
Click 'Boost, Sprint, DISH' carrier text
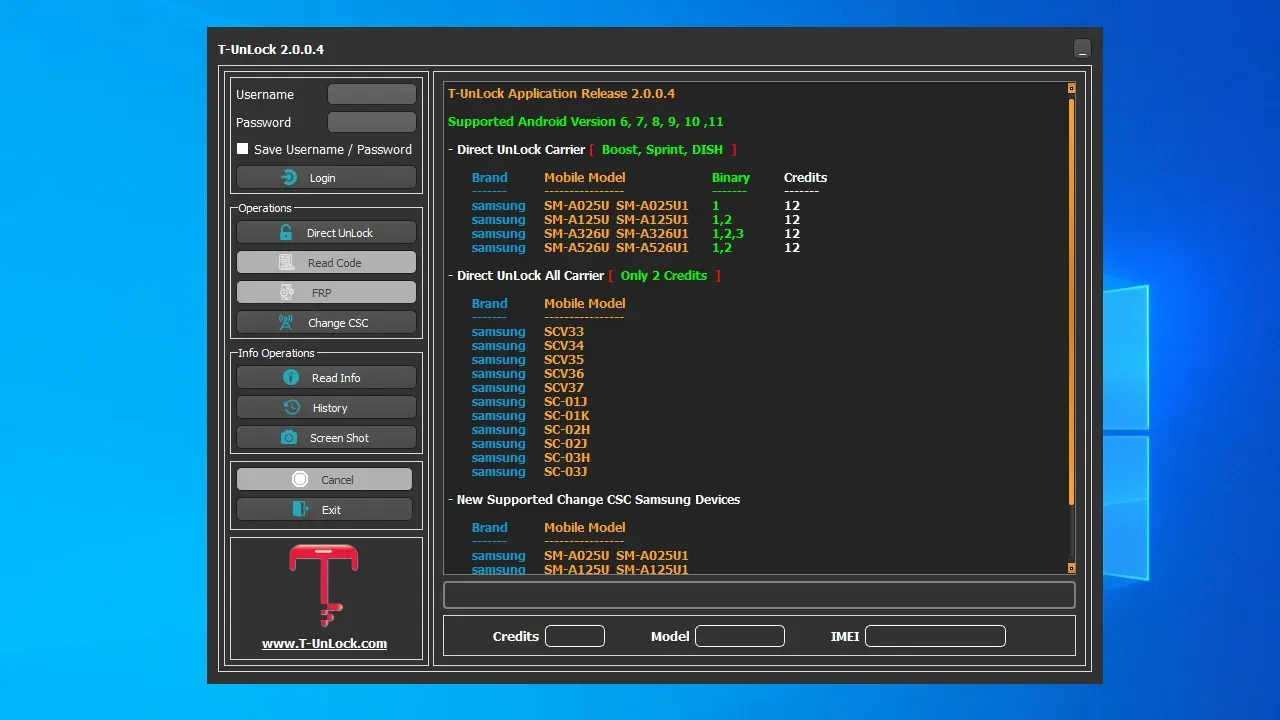coord(662,149)
